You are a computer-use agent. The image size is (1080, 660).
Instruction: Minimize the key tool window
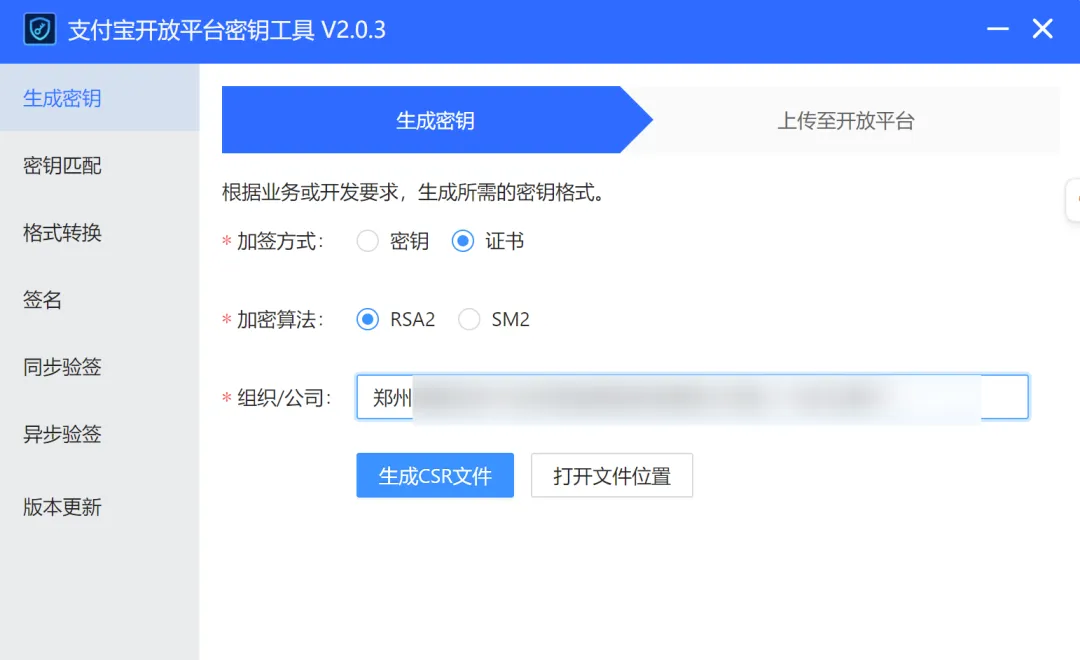[997, 30]
